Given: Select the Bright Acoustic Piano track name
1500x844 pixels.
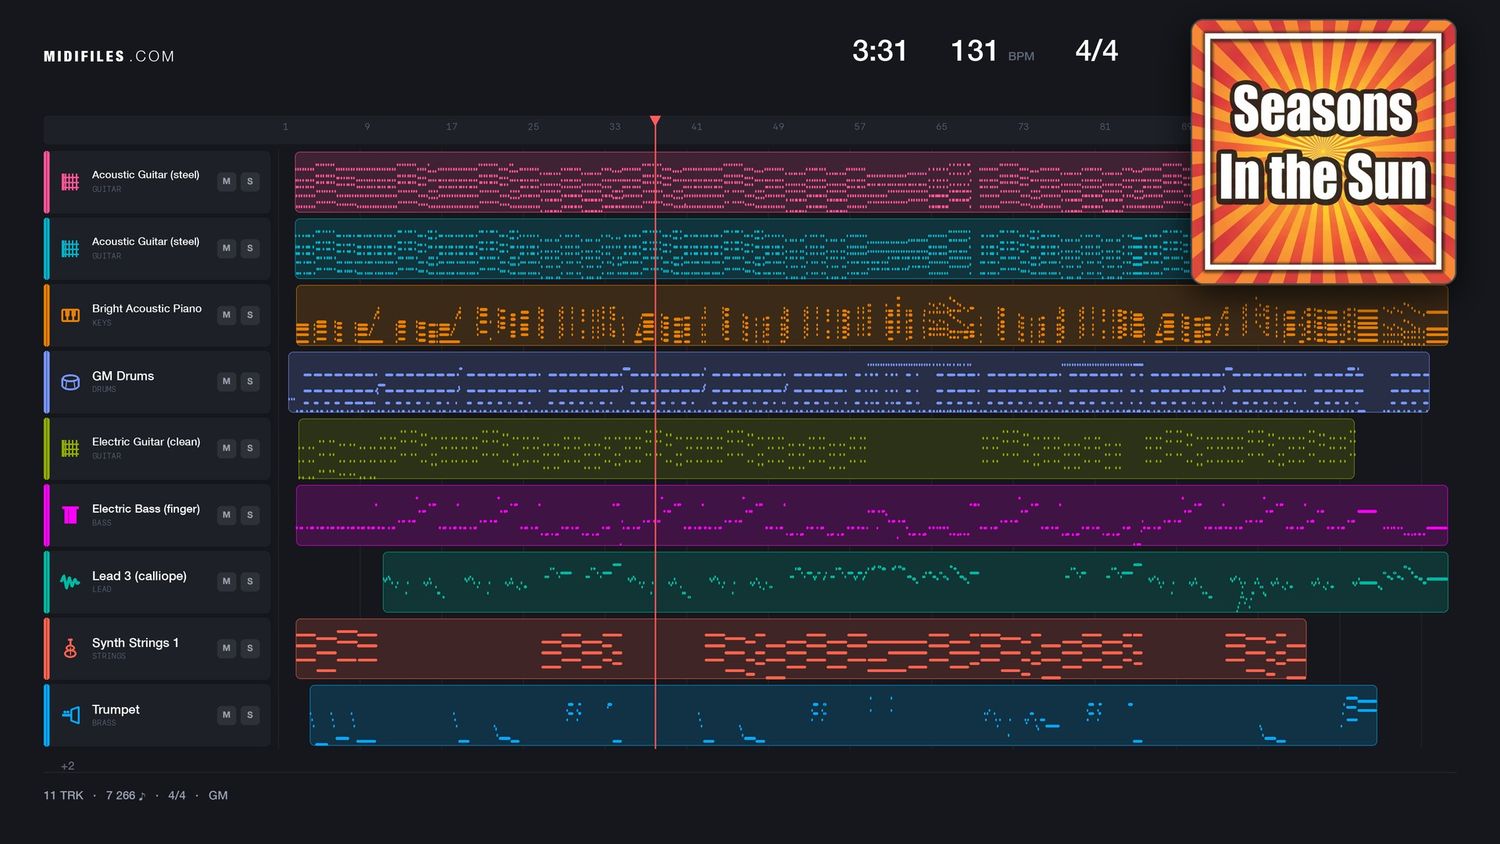Looking at the screenshot, I should click(x=147, y=309).
